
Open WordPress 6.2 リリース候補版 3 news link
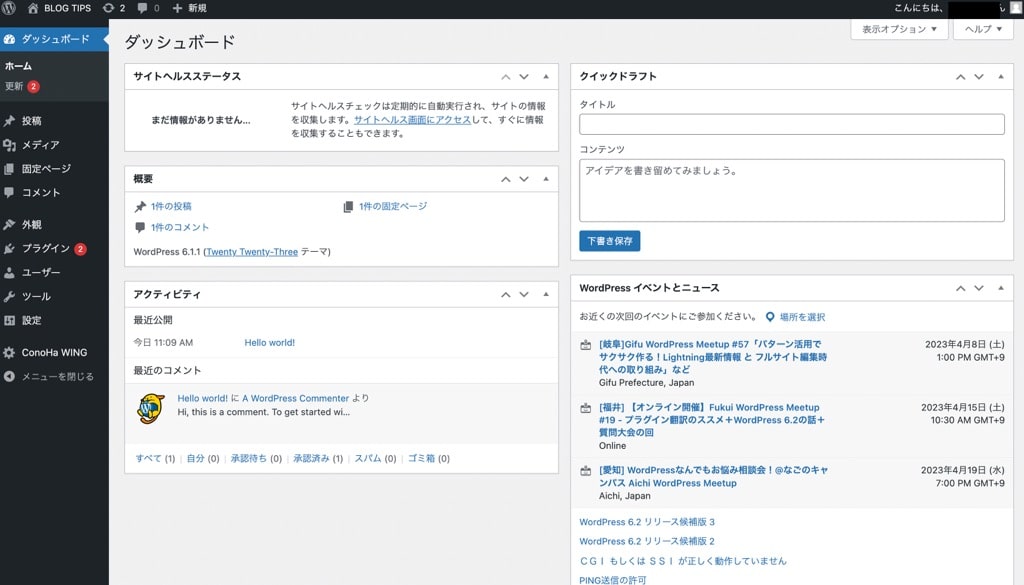(x=647, y=522)
